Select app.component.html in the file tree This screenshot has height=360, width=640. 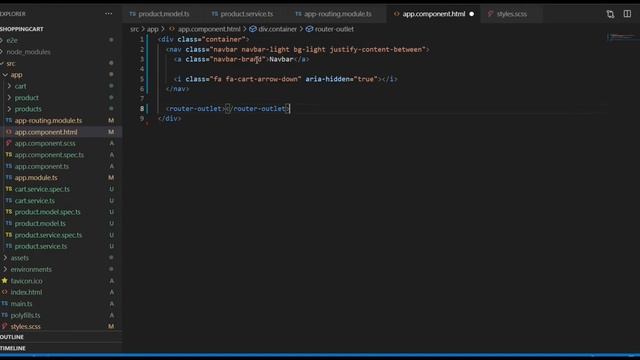pos(46,132)
